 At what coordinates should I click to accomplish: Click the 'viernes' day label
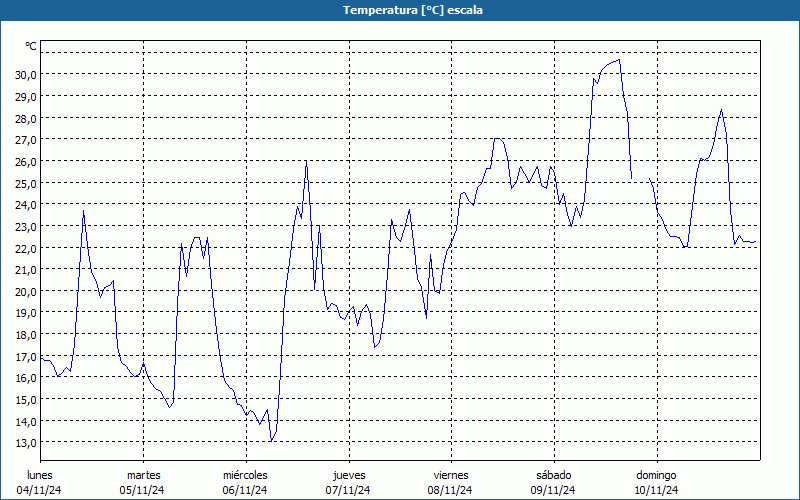pos(451,476)
